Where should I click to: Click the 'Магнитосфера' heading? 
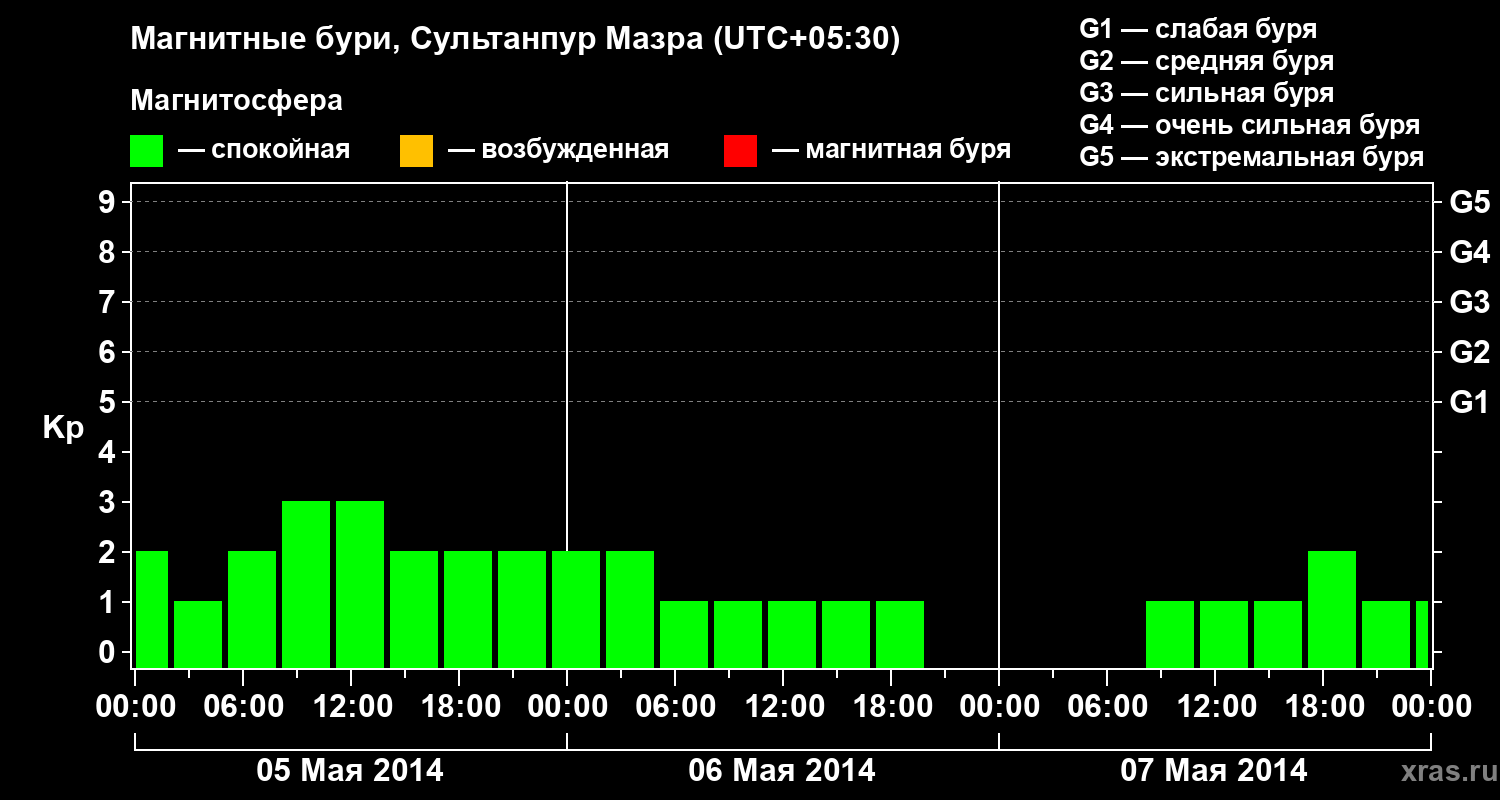tap(237, 101)
